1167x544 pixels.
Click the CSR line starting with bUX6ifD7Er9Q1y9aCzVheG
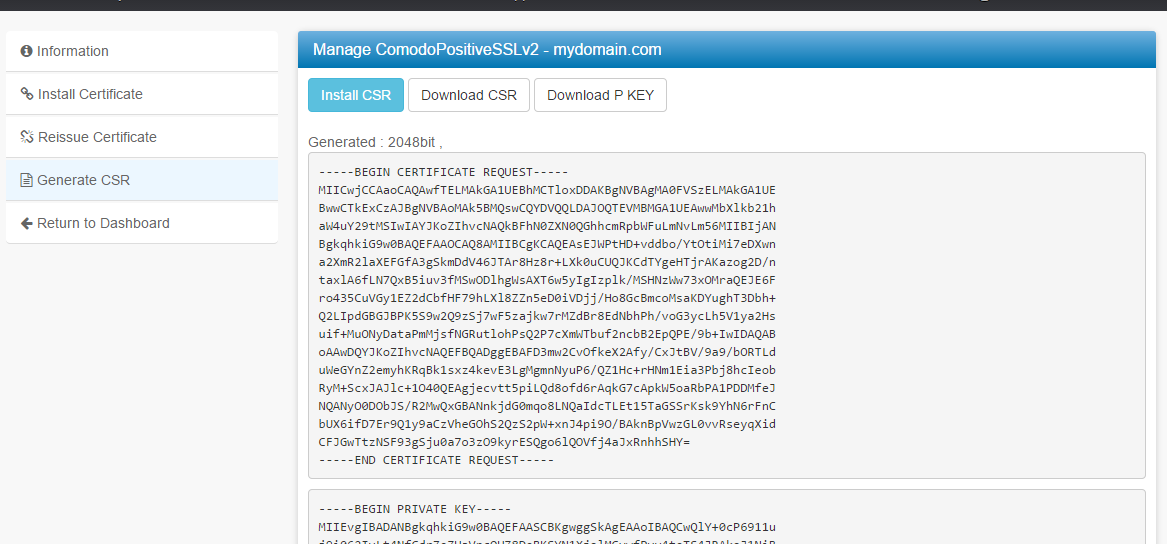coord(547,424)
